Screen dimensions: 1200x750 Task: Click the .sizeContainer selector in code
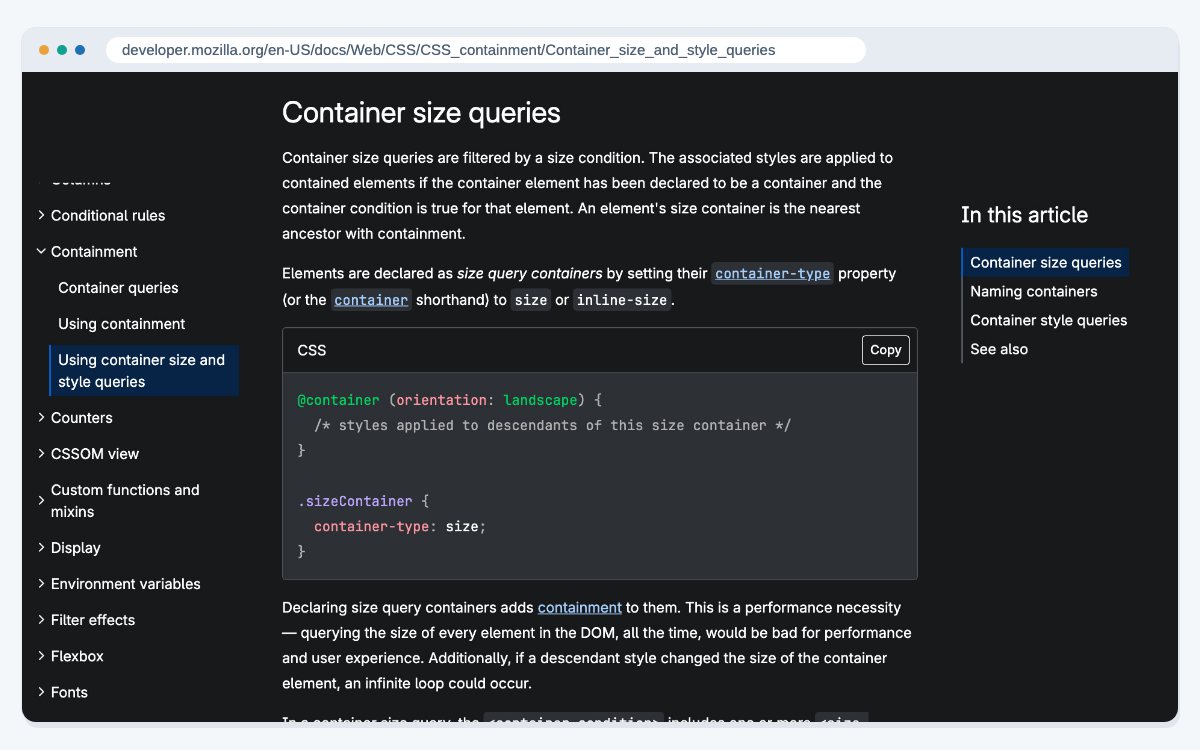[x=355, y=501]
